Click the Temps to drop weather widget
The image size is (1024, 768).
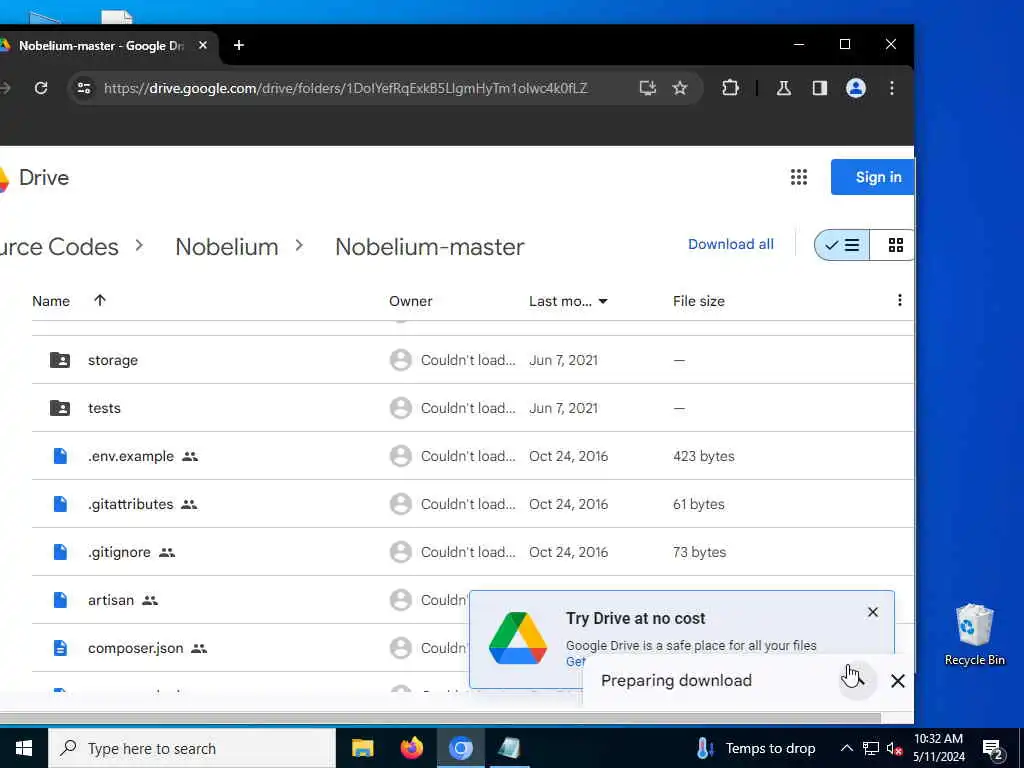pyautogui.click(x=756, y=748)
